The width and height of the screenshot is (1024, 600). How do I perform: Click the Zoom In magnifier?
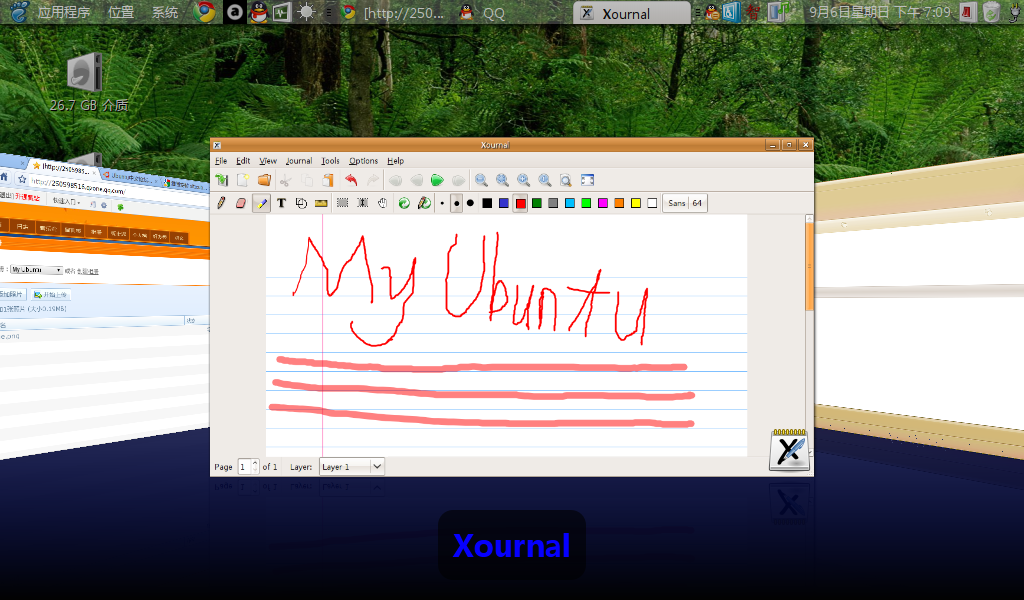point(524,180)
